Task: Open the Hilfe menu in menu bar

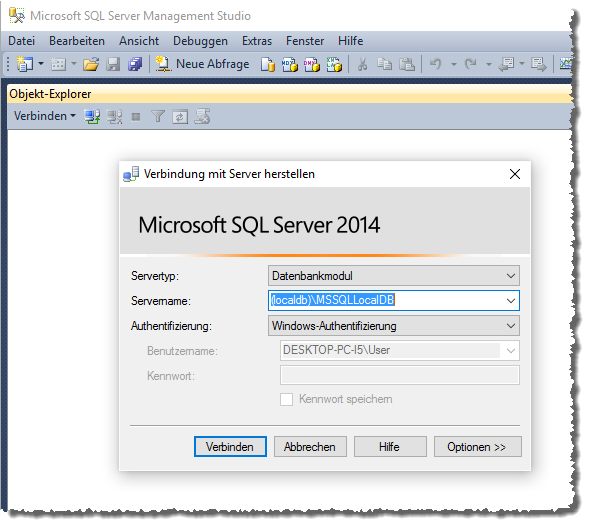Action: [351, 41]
